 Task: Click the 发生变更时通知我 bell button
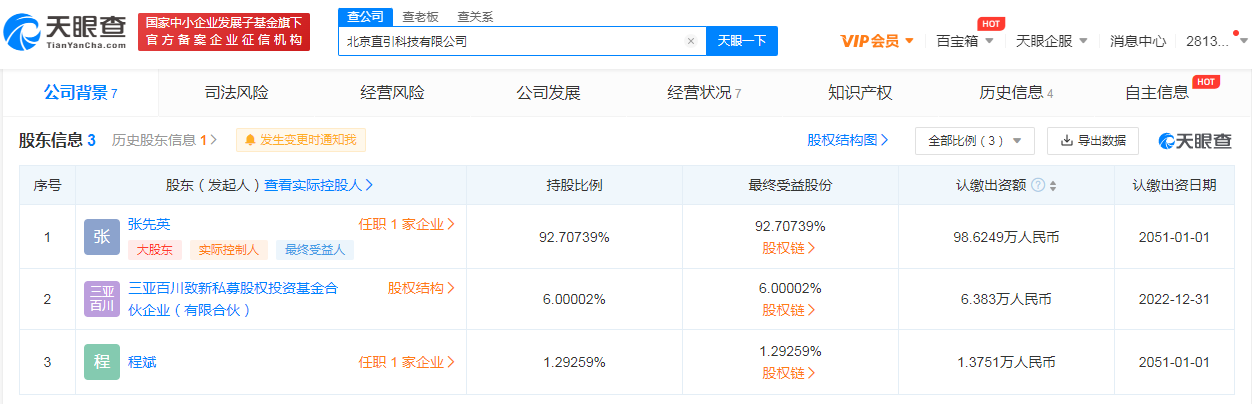click(301, 140)
